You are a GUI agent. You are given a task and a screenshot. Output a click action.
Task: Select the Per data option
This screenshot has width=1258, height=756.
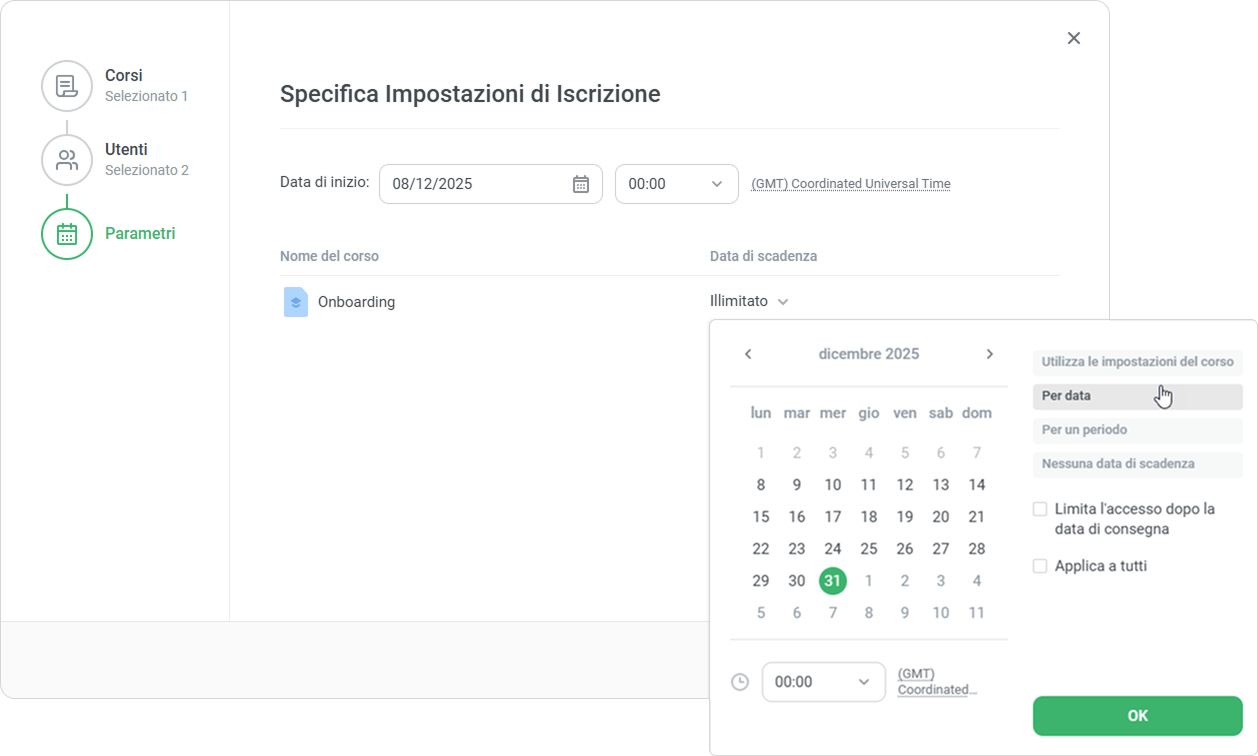(x=1137, y=396)
